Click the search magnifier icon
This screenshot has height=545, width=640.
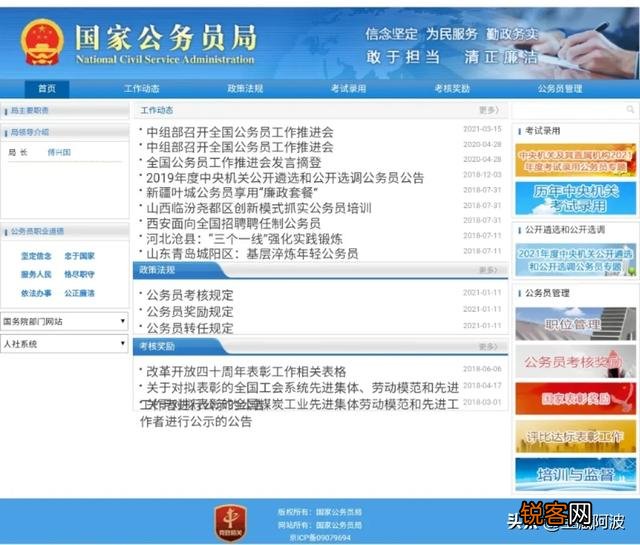(x=630, y=109)
